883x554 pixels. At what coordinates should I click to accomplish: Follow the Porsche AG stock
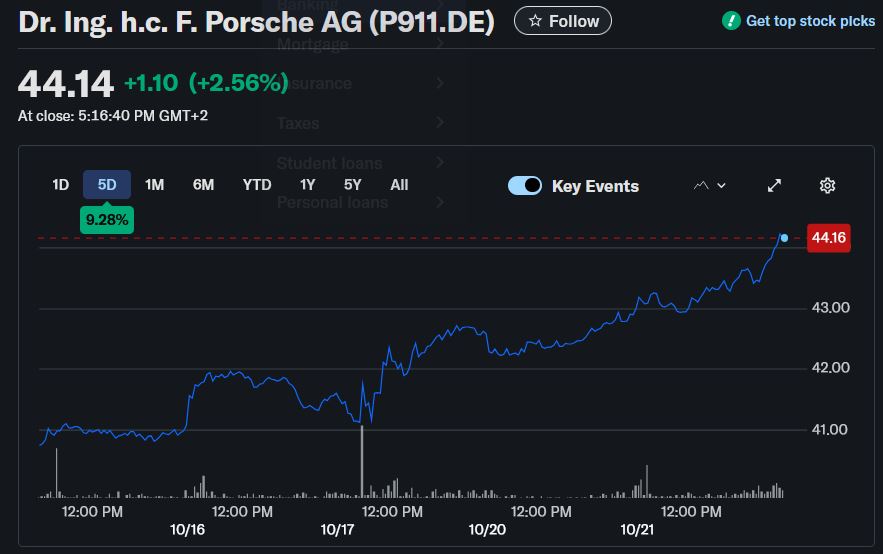point(563,21)
